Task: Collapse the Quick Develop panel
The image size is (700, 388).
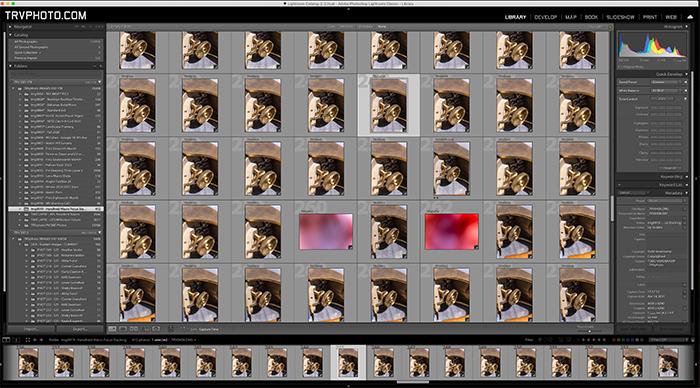Action: pyautogui.click(x=686, y=74)
